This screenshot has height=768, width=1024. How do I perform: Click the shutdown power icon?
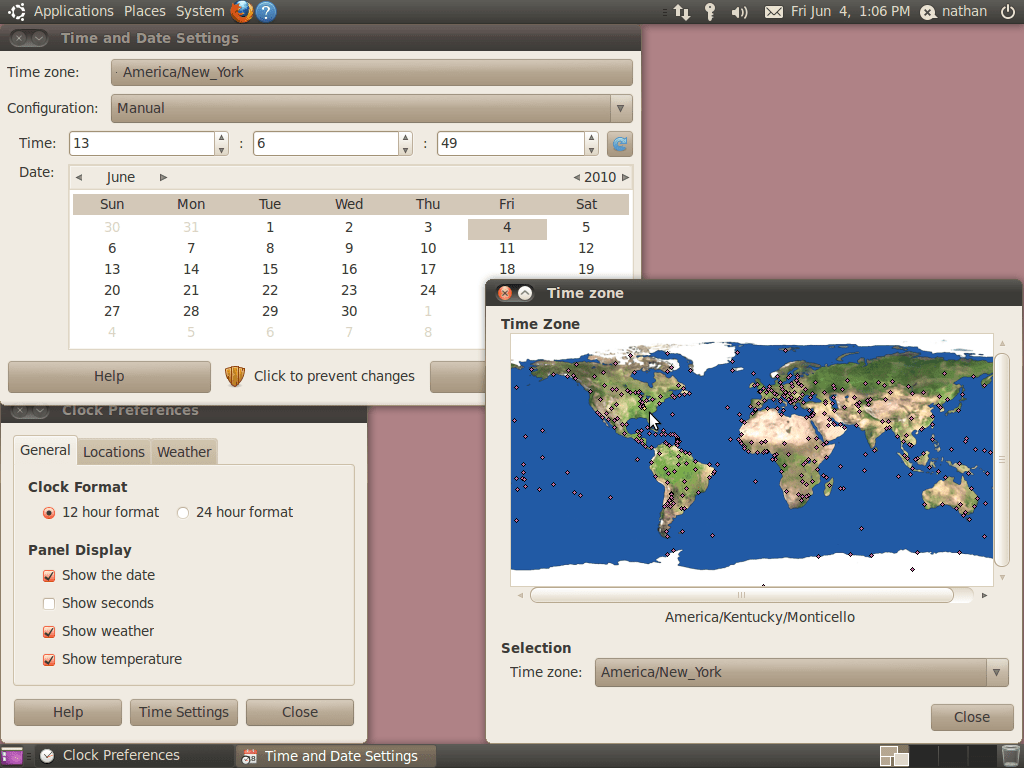(1008, 12)
